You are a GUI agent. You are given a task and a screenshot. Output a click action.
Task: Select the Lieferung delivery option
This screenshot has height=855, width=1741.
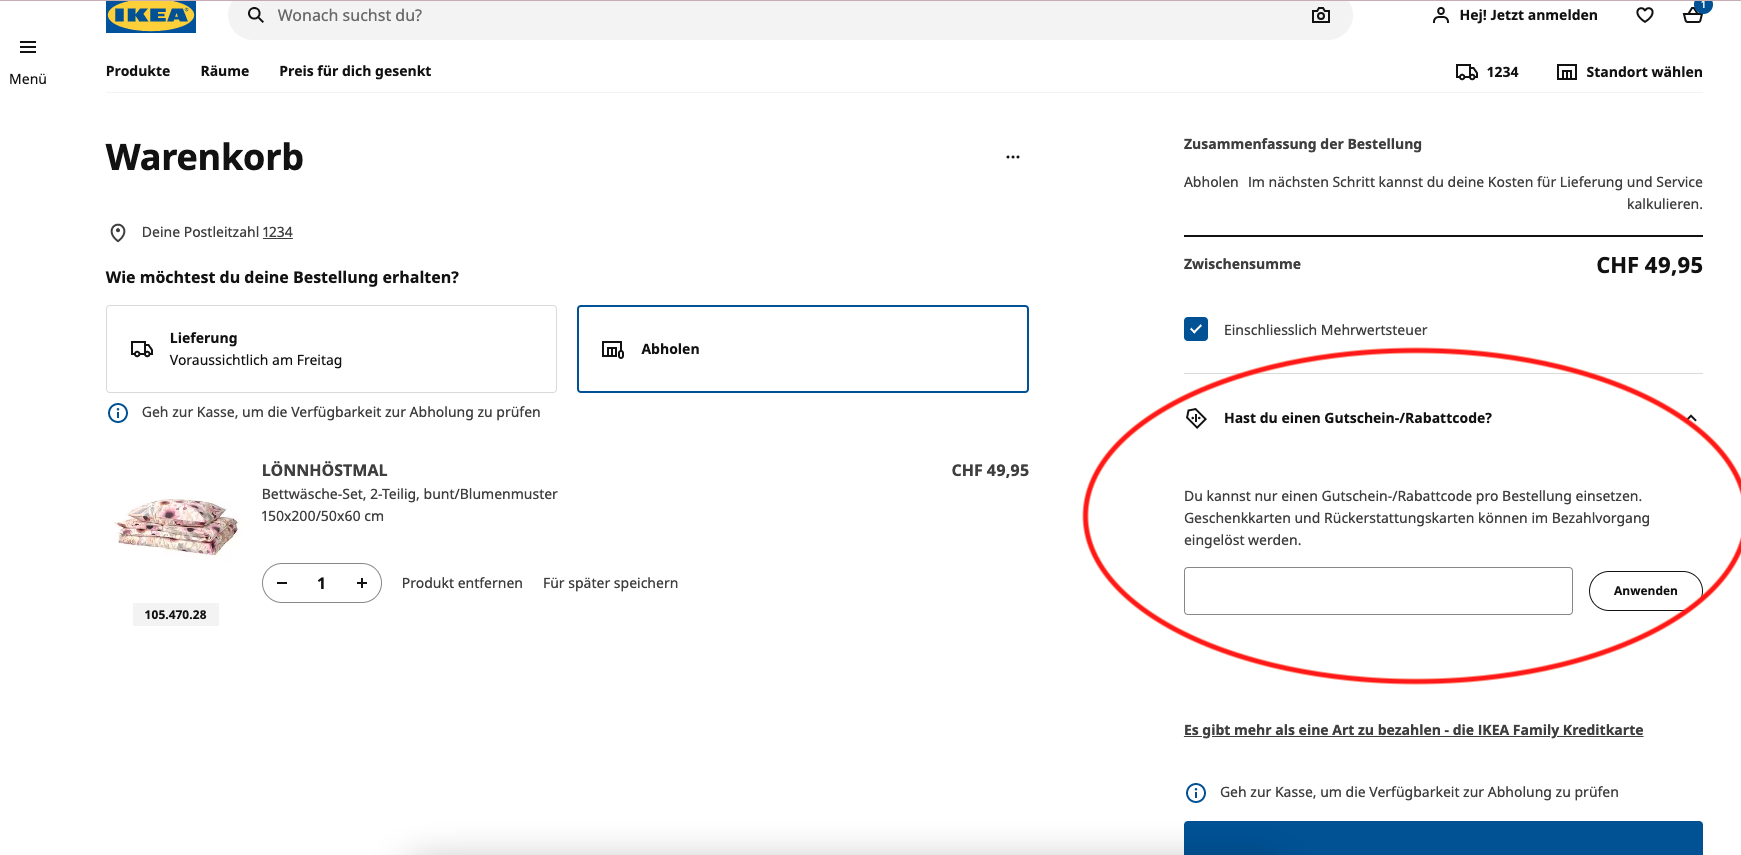[331, 349]
